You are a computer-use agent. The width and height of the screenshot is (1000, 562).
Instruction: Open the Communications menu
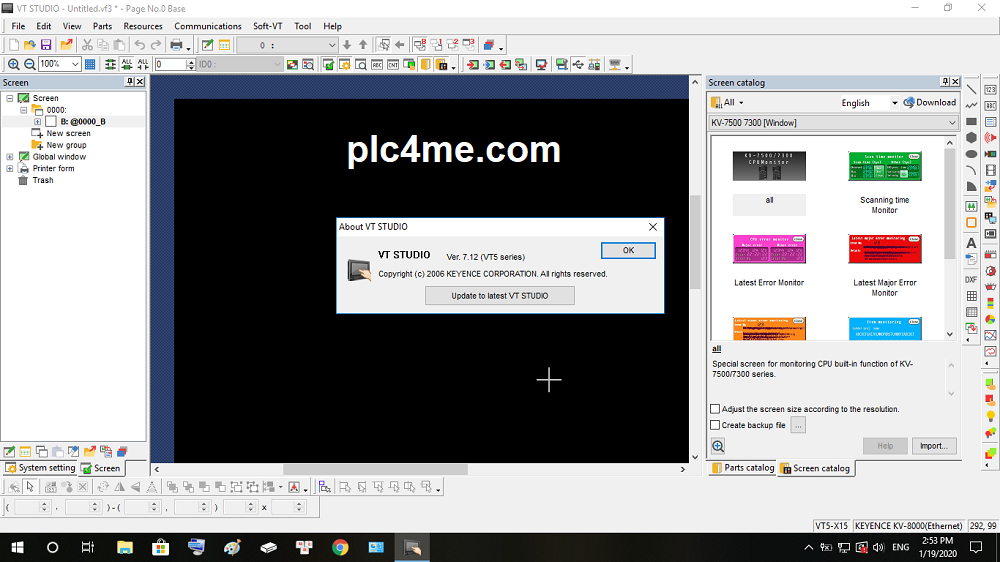(208, 26)
